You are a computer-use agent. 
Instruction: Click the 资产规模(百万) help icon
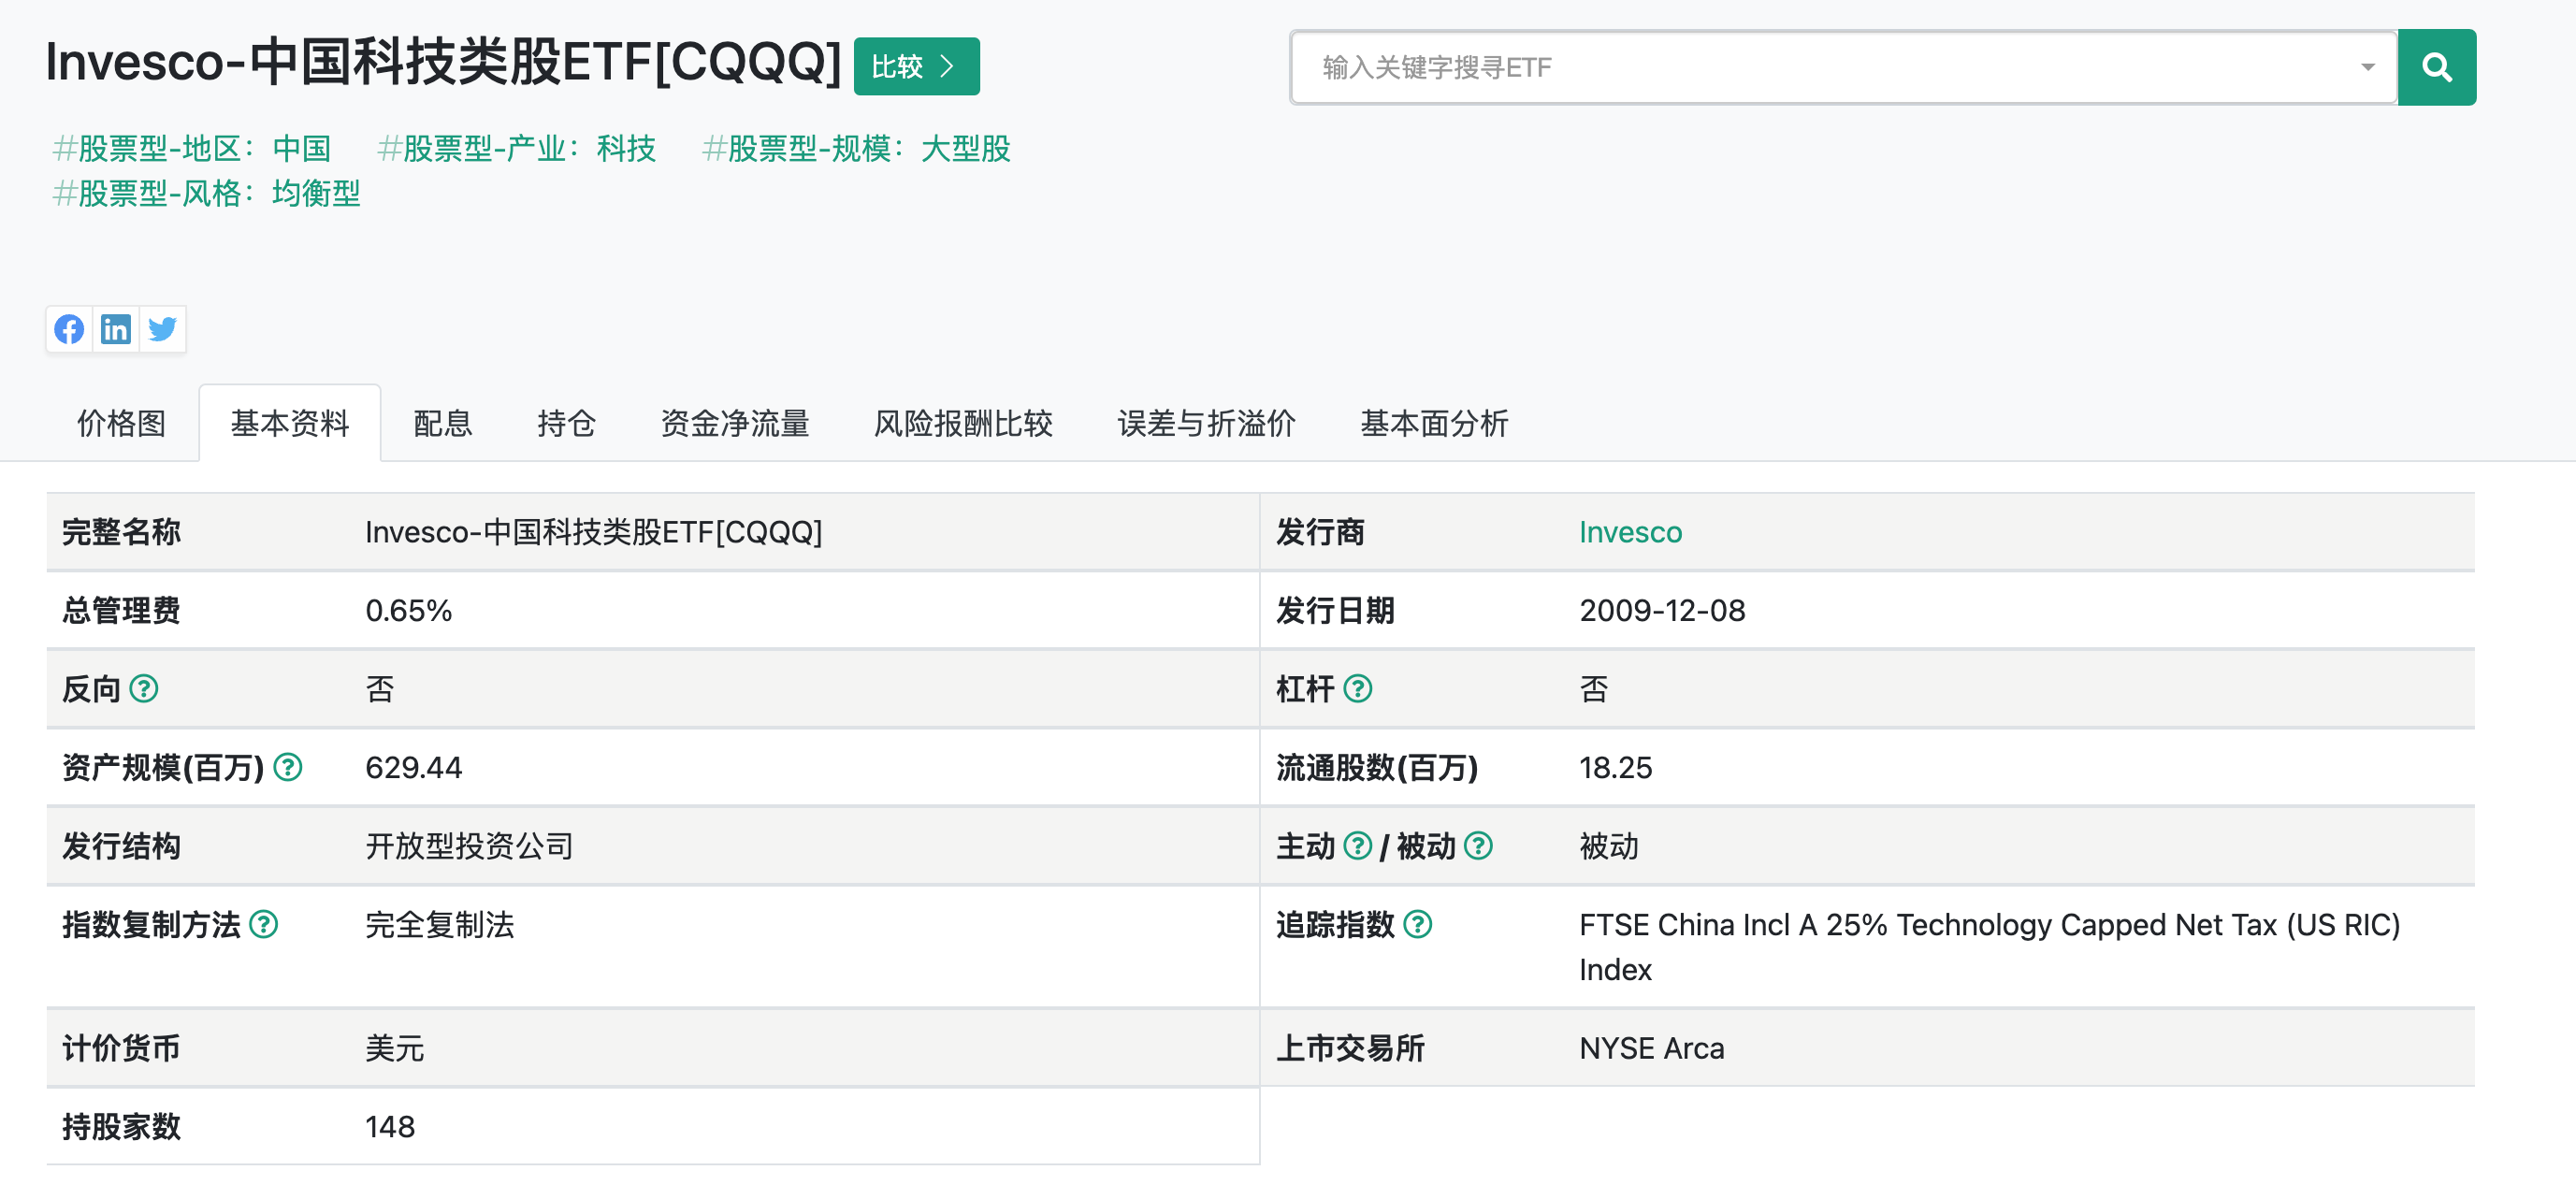[x=288, y=768]
